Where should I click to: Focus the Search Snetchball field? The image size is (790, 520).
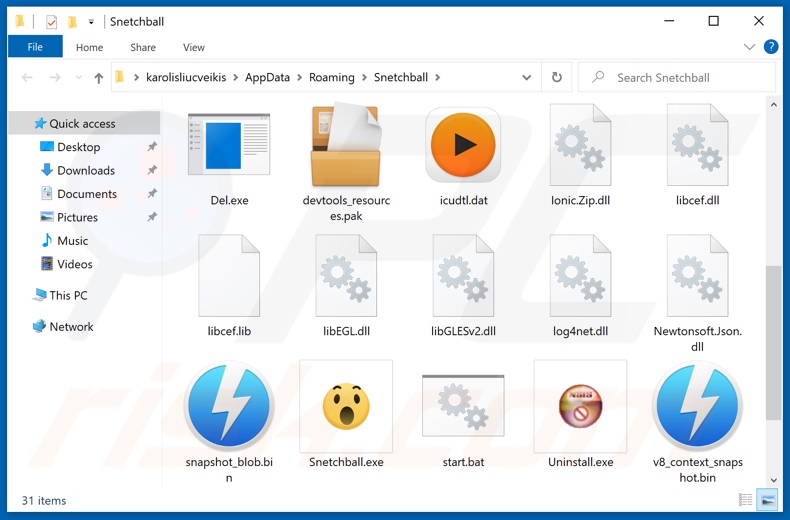click(x=677, y=78)
